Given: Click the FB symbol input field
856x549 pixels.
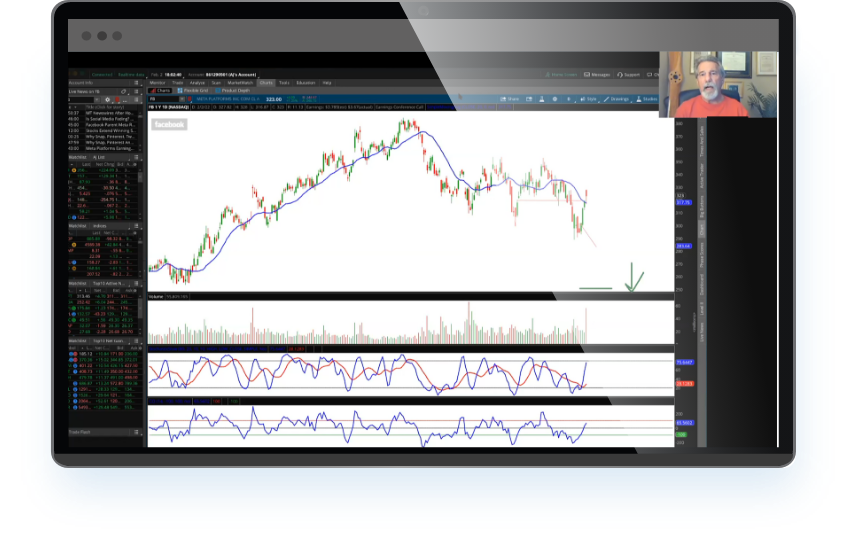Looking at the screenshot, I should point(163,99).
